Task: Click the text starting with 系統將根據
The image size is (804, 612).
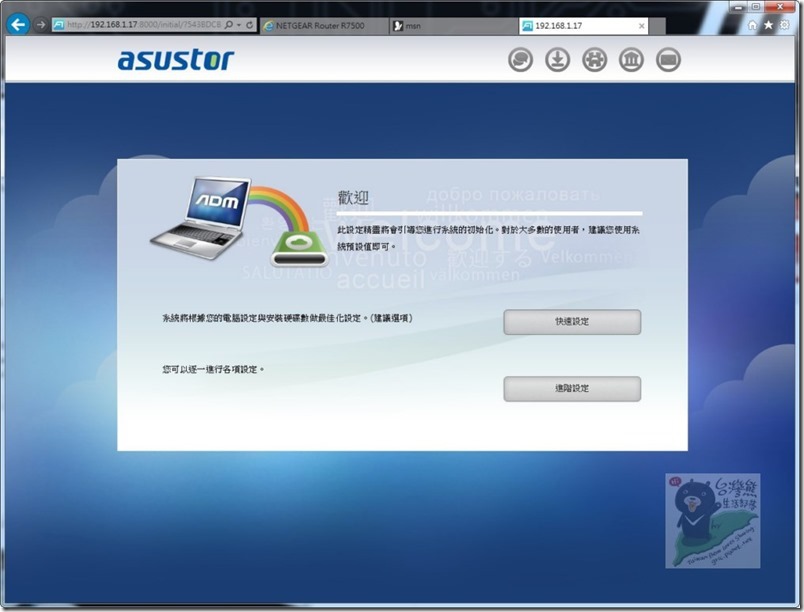Action: coord(288,318)
